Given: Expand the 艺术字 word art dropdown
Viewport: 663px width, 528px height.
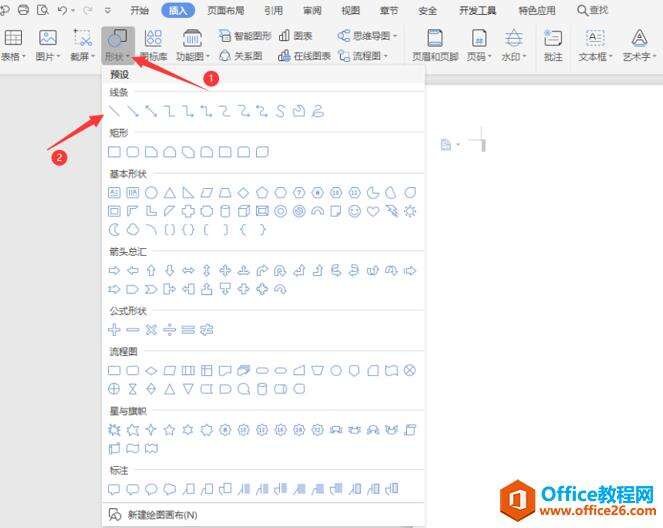Looking at the screenshot, I should tap(654, 56).
